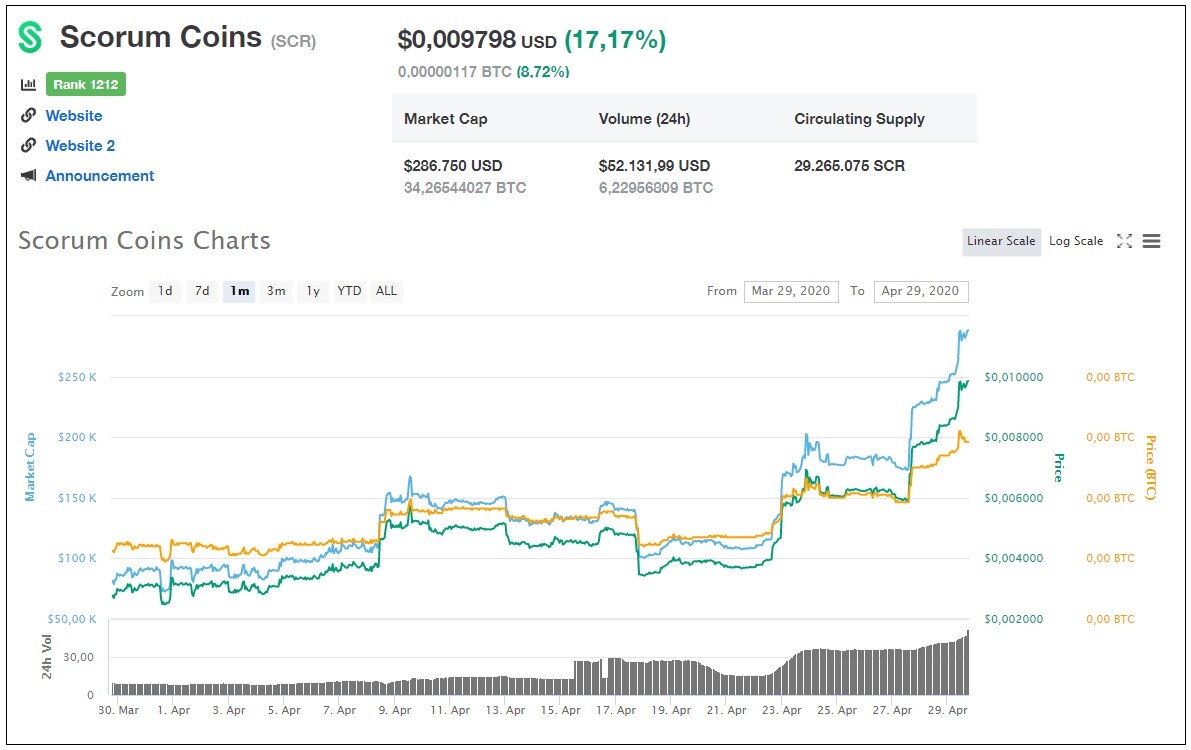Select the 1m zoom range
Screen dimensions: 1191x750
pyautogui.click(x=239, y=291)
